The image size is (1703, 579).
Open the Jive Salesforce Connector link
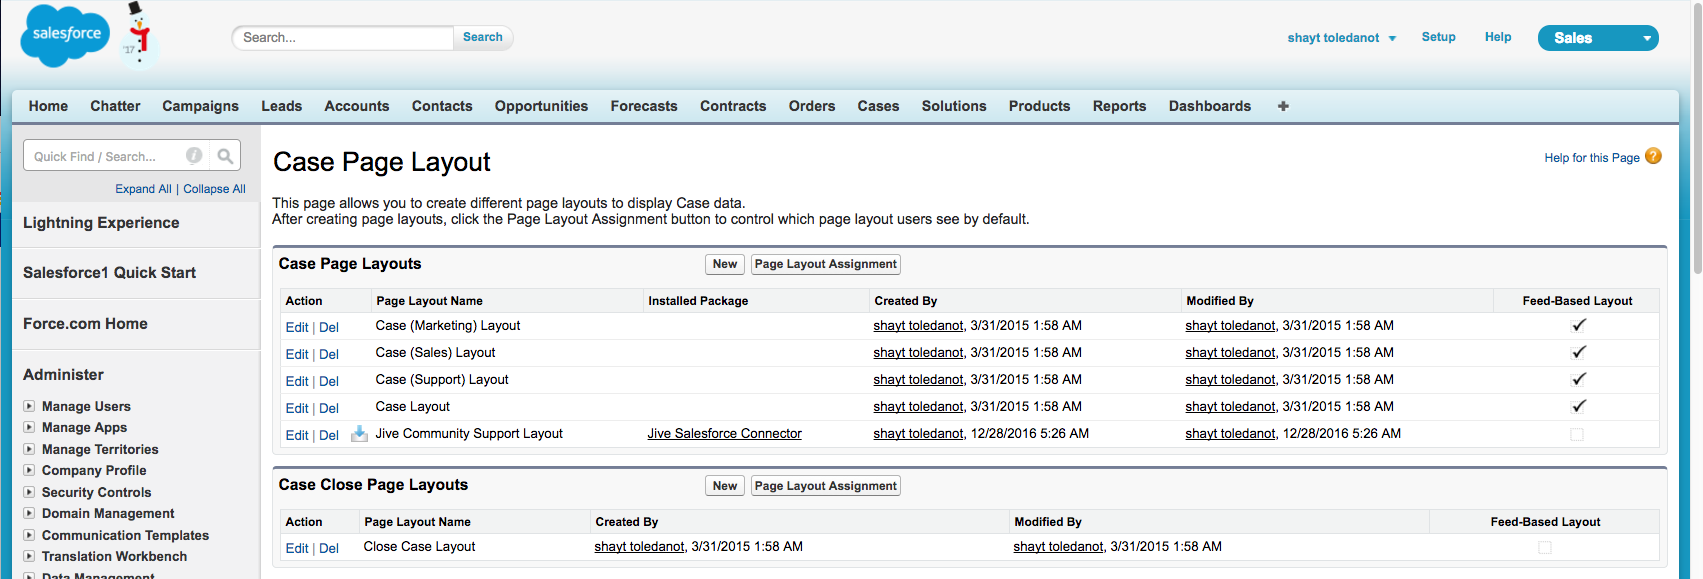click(x=724, y=434)
